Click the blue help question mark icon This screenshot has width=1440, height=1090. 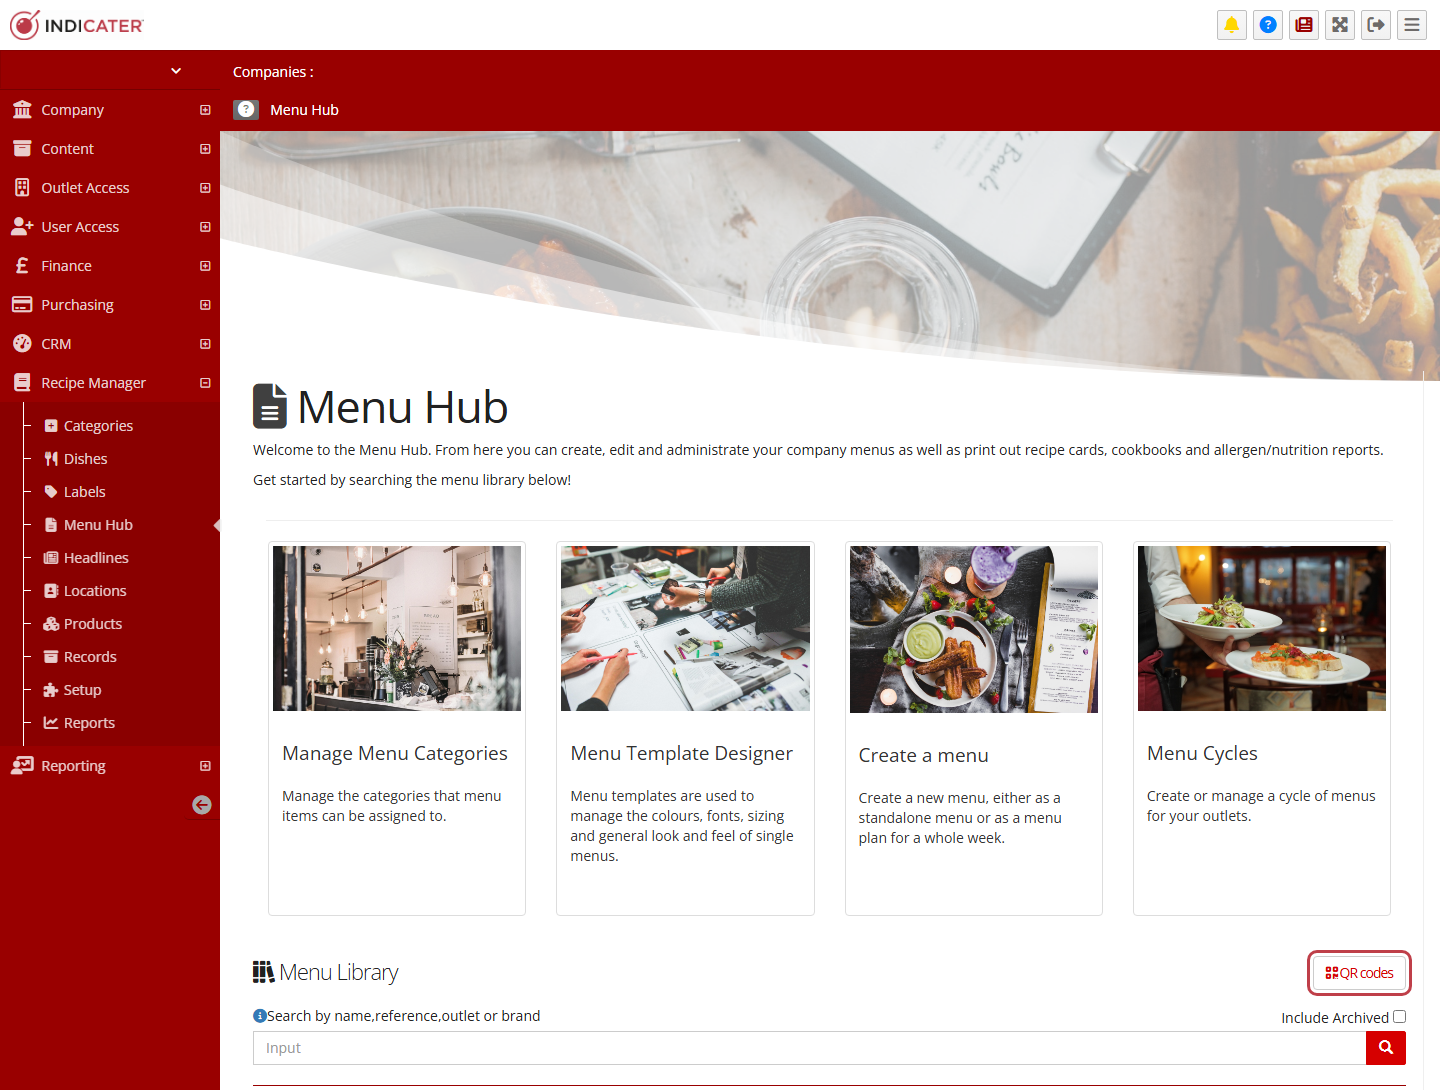1268,25
